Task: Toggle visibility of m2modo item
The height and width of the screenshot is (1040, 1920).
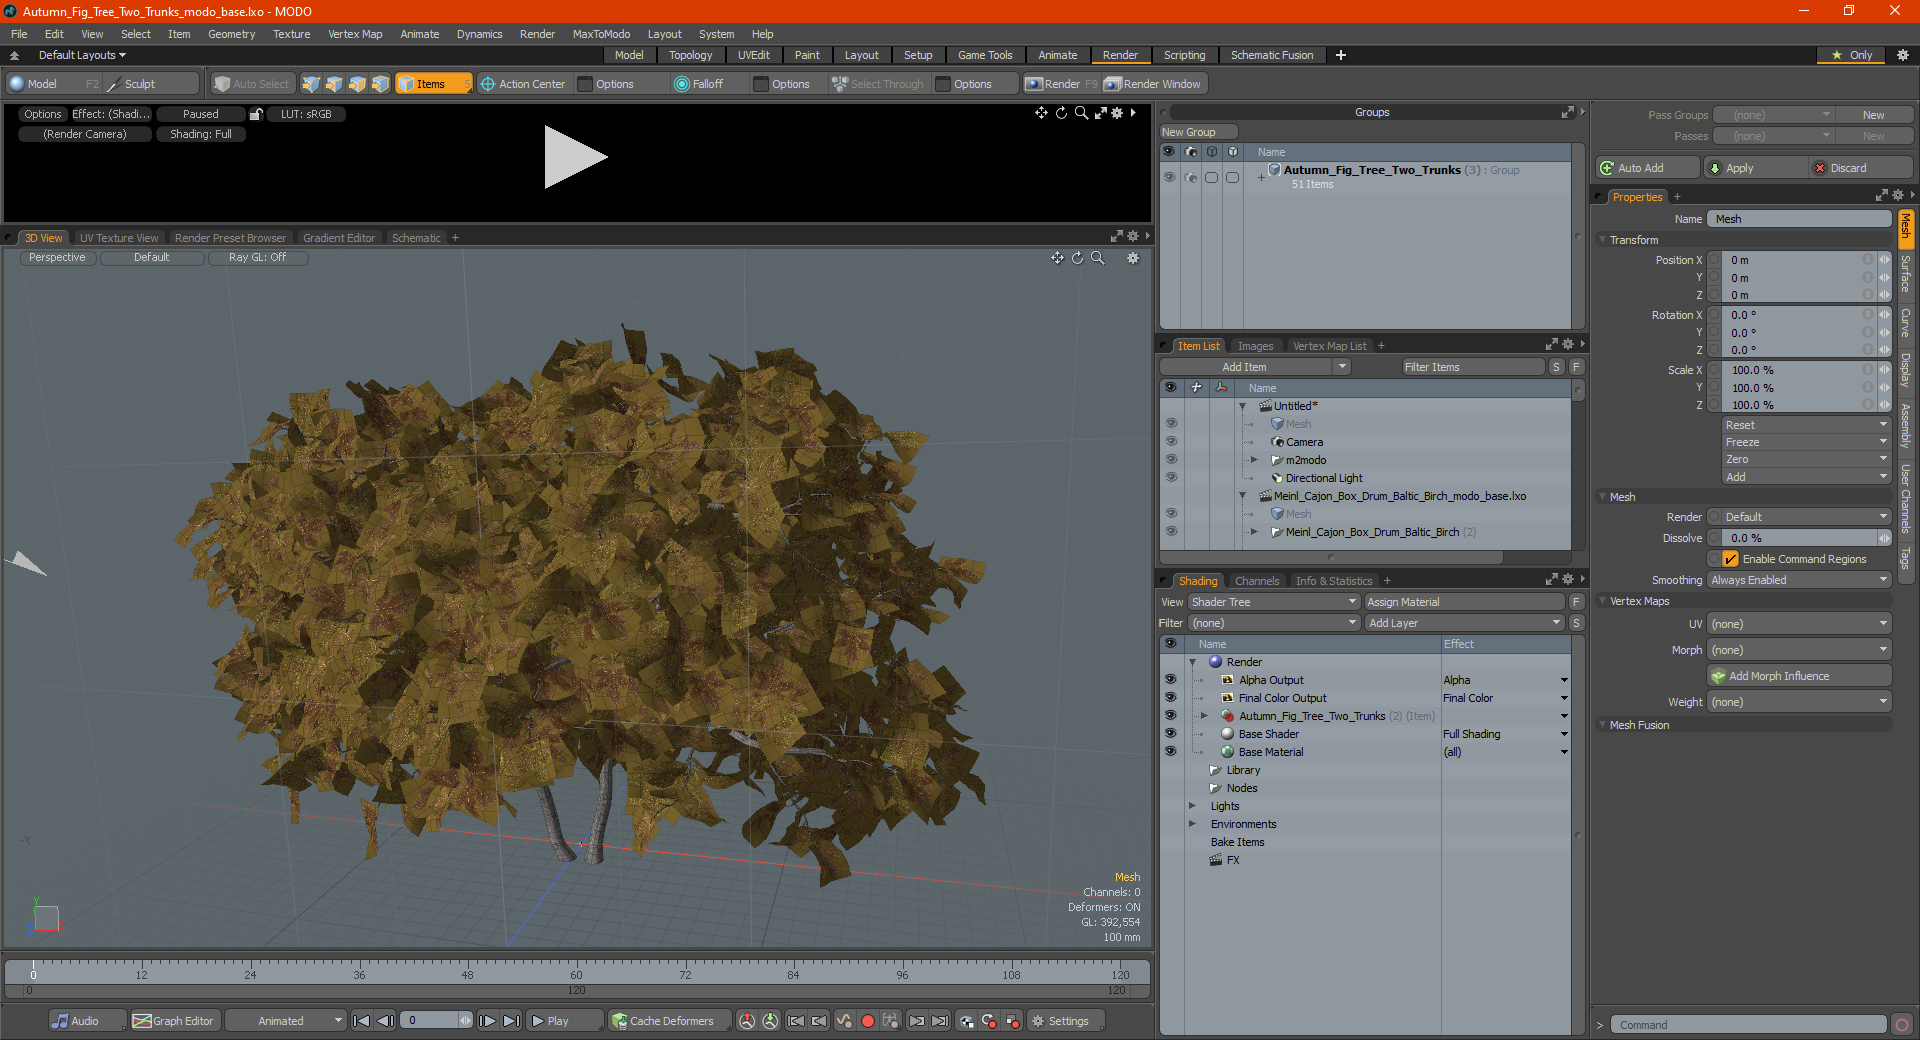Action: pos(1171,459)
